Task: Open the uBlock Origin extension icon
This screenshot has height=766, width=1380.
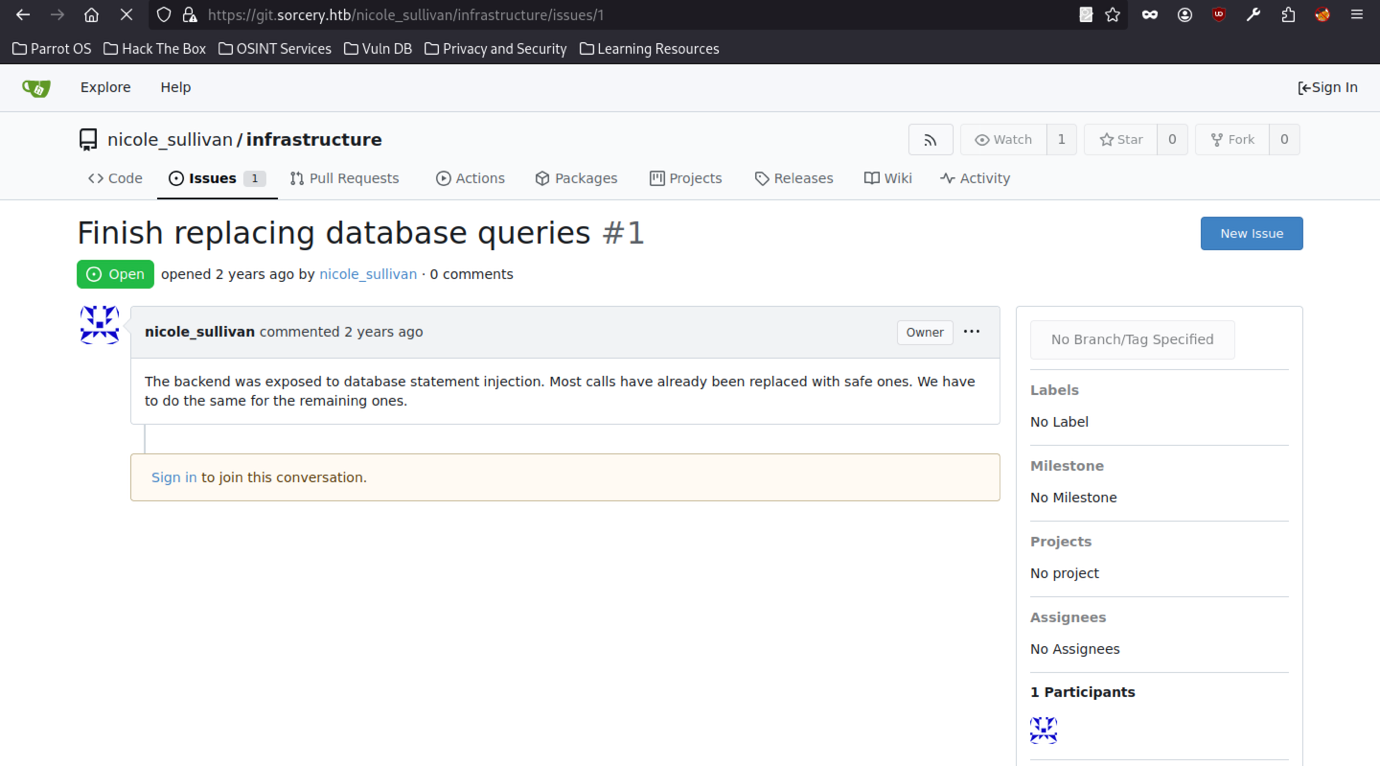Action: (1218, 15)
